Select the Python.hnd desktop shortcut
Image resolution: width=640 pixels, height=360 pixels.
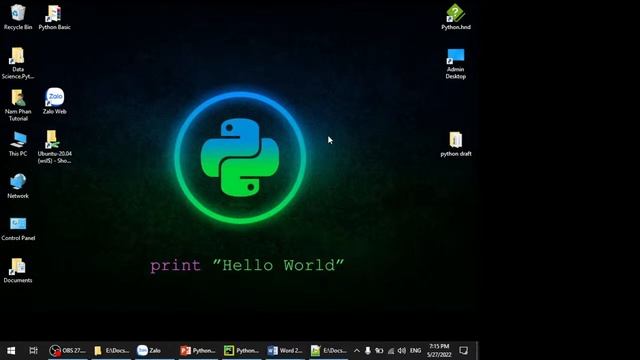(456, 17)
